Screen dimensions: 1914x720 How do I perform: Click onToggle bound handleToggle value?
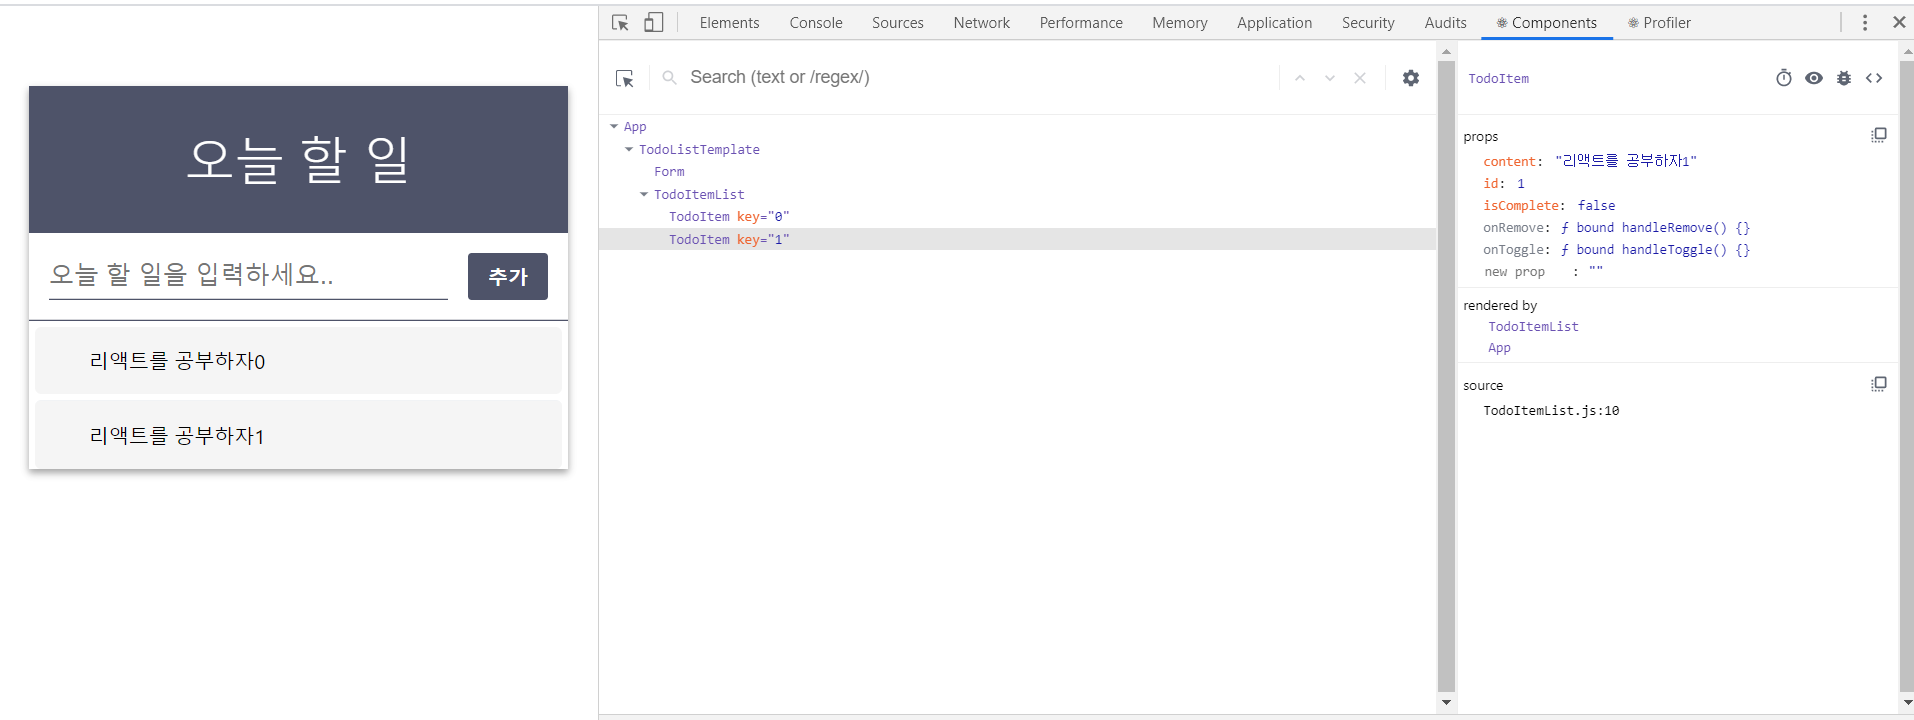pyautogui.click(x=1655, y=250)
